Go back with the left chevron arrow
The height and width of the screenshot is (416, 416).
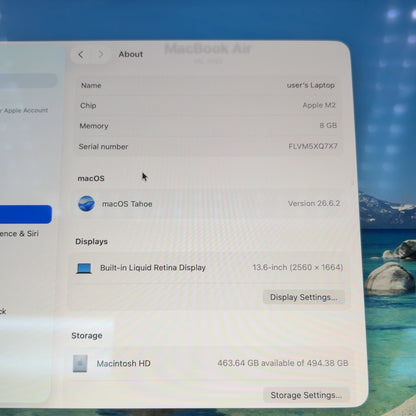pyautogui.click(x=81, y=54)
